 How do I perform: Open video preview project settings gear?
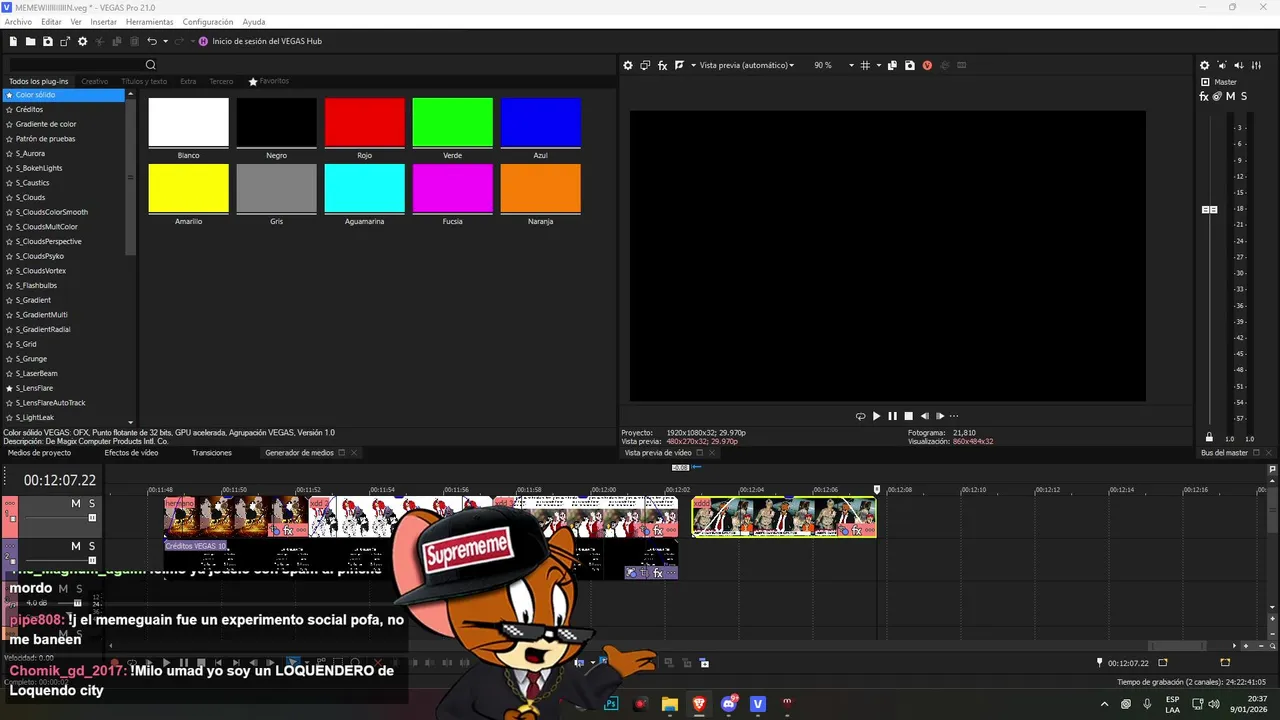coord(628,65)
